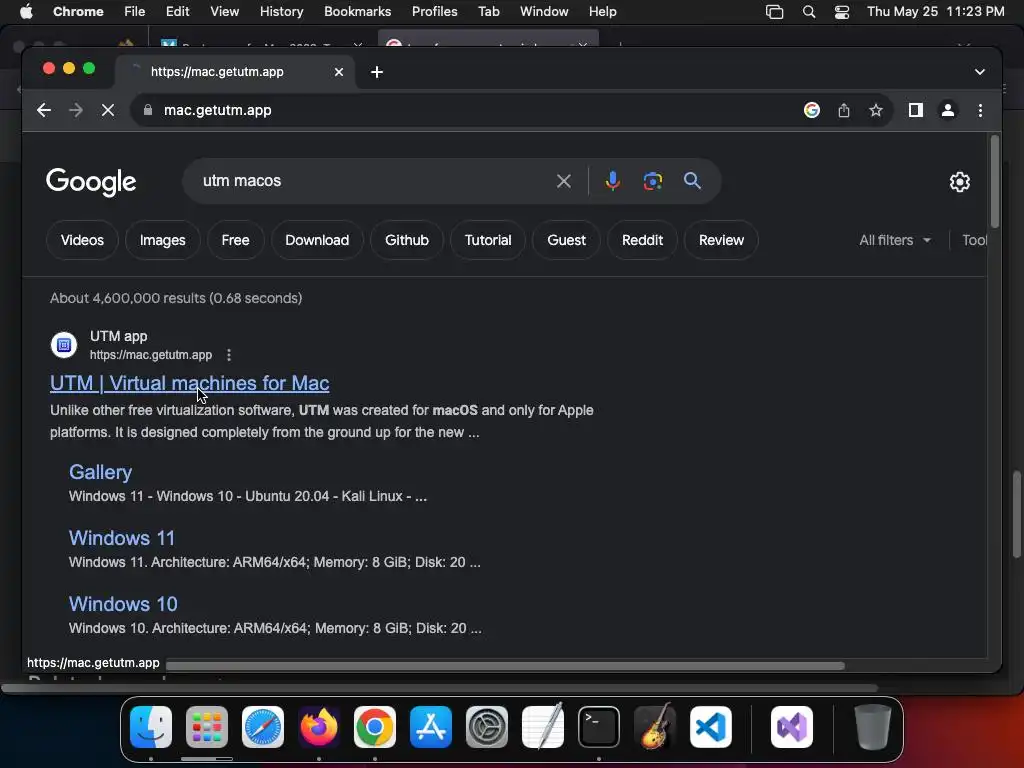Open Launchpad from the Dock
This screenshot has width=1024, height=768.
(x=207, y=727)
